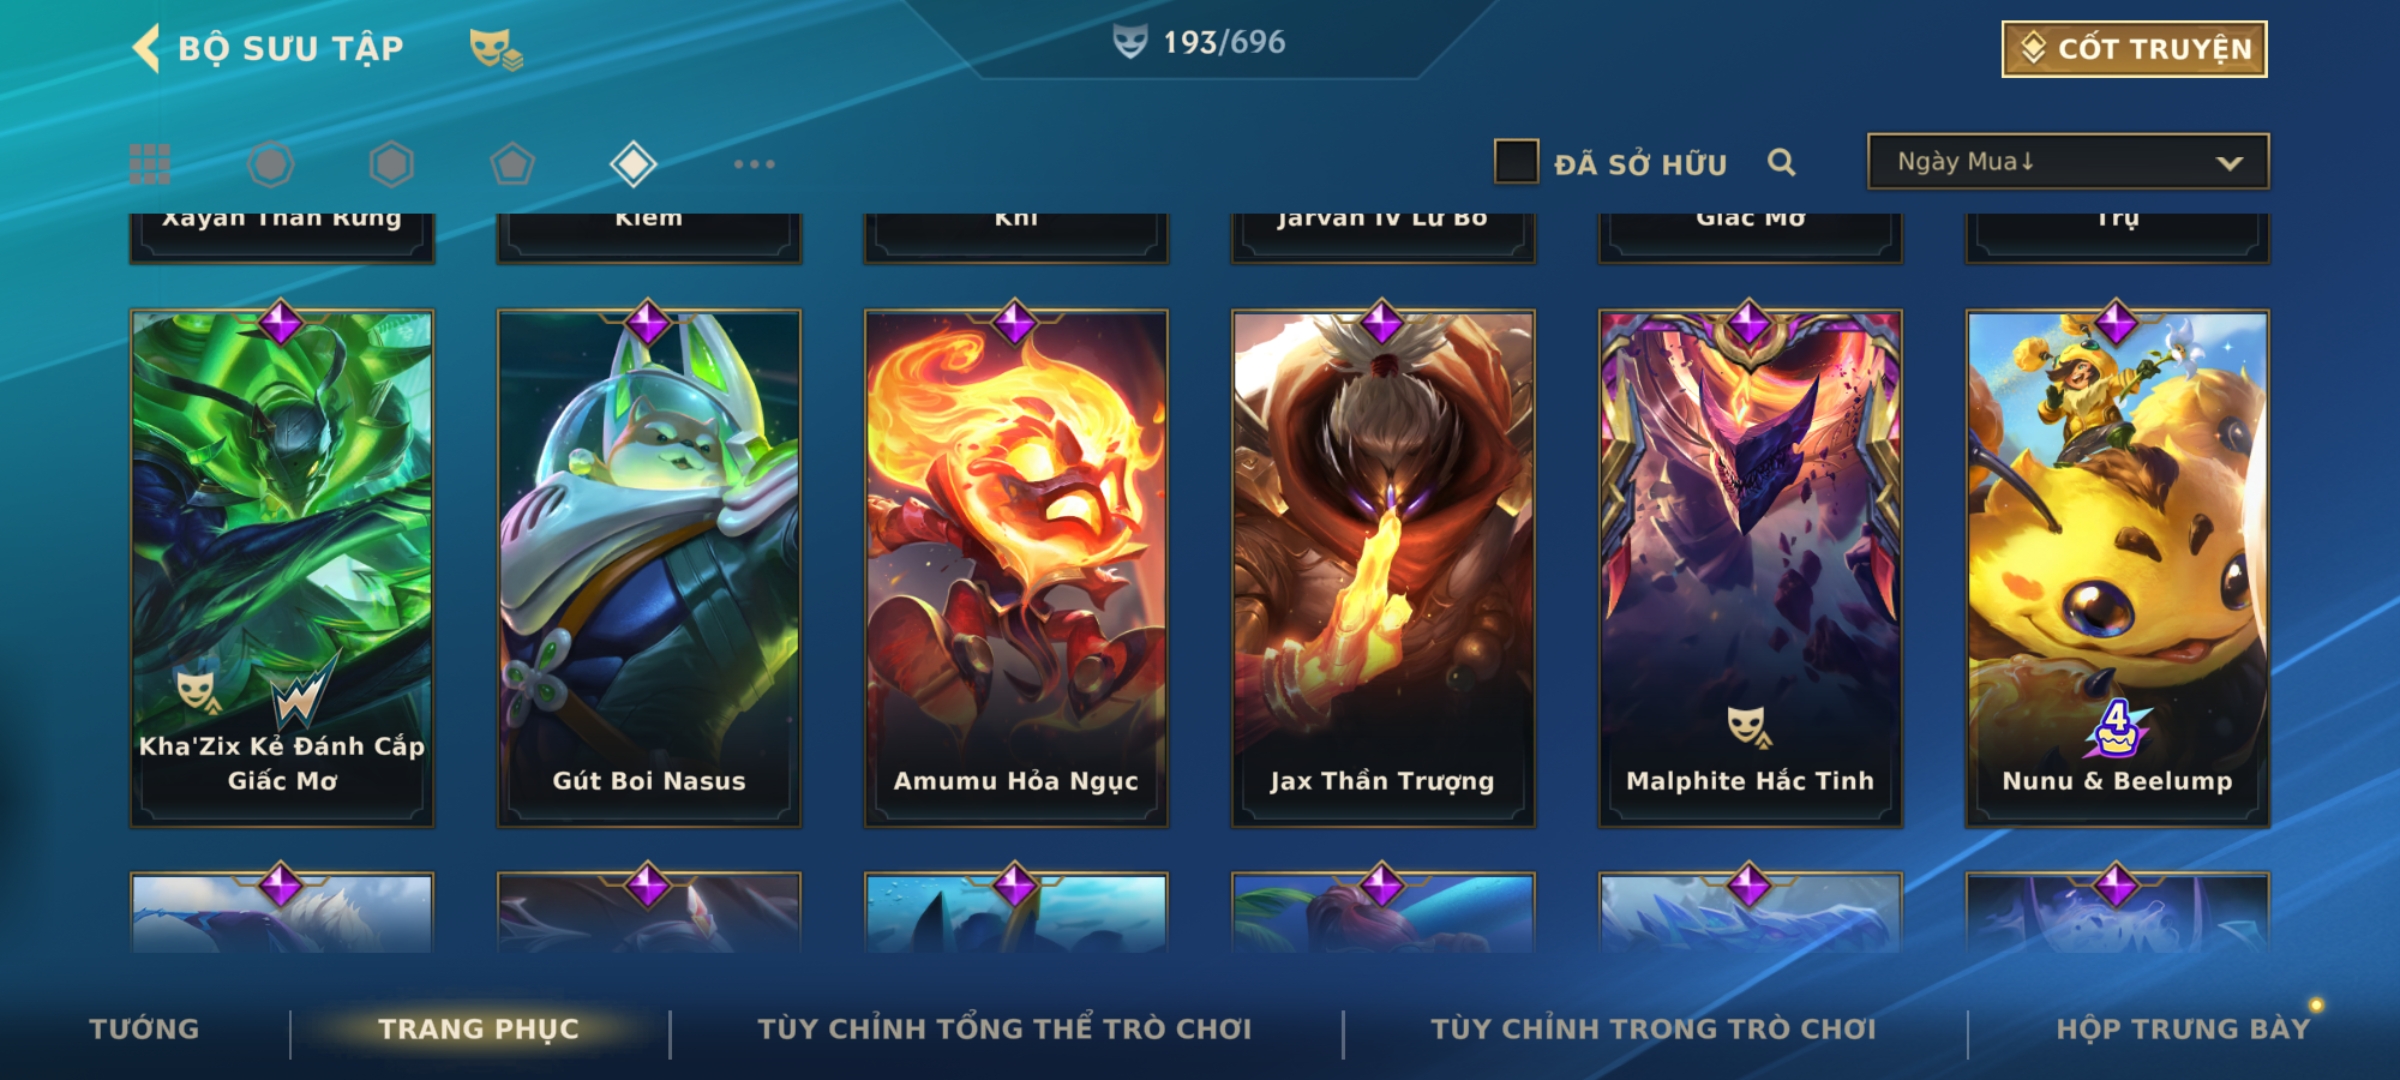Open the Gút Boi Nasus skin card
Image resolution: width=2400 pixels, height=1080 pixels.
pos(649,568)
